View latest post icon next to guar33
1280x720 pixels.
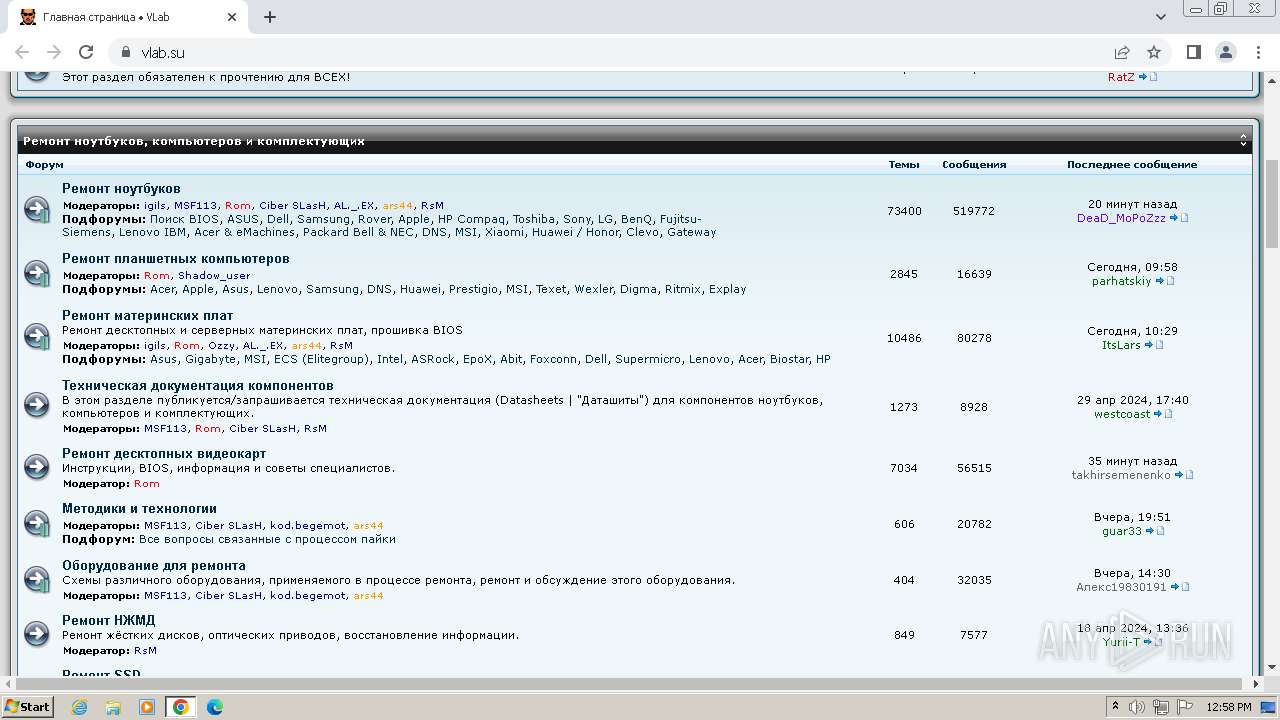tap(1155, 531)
